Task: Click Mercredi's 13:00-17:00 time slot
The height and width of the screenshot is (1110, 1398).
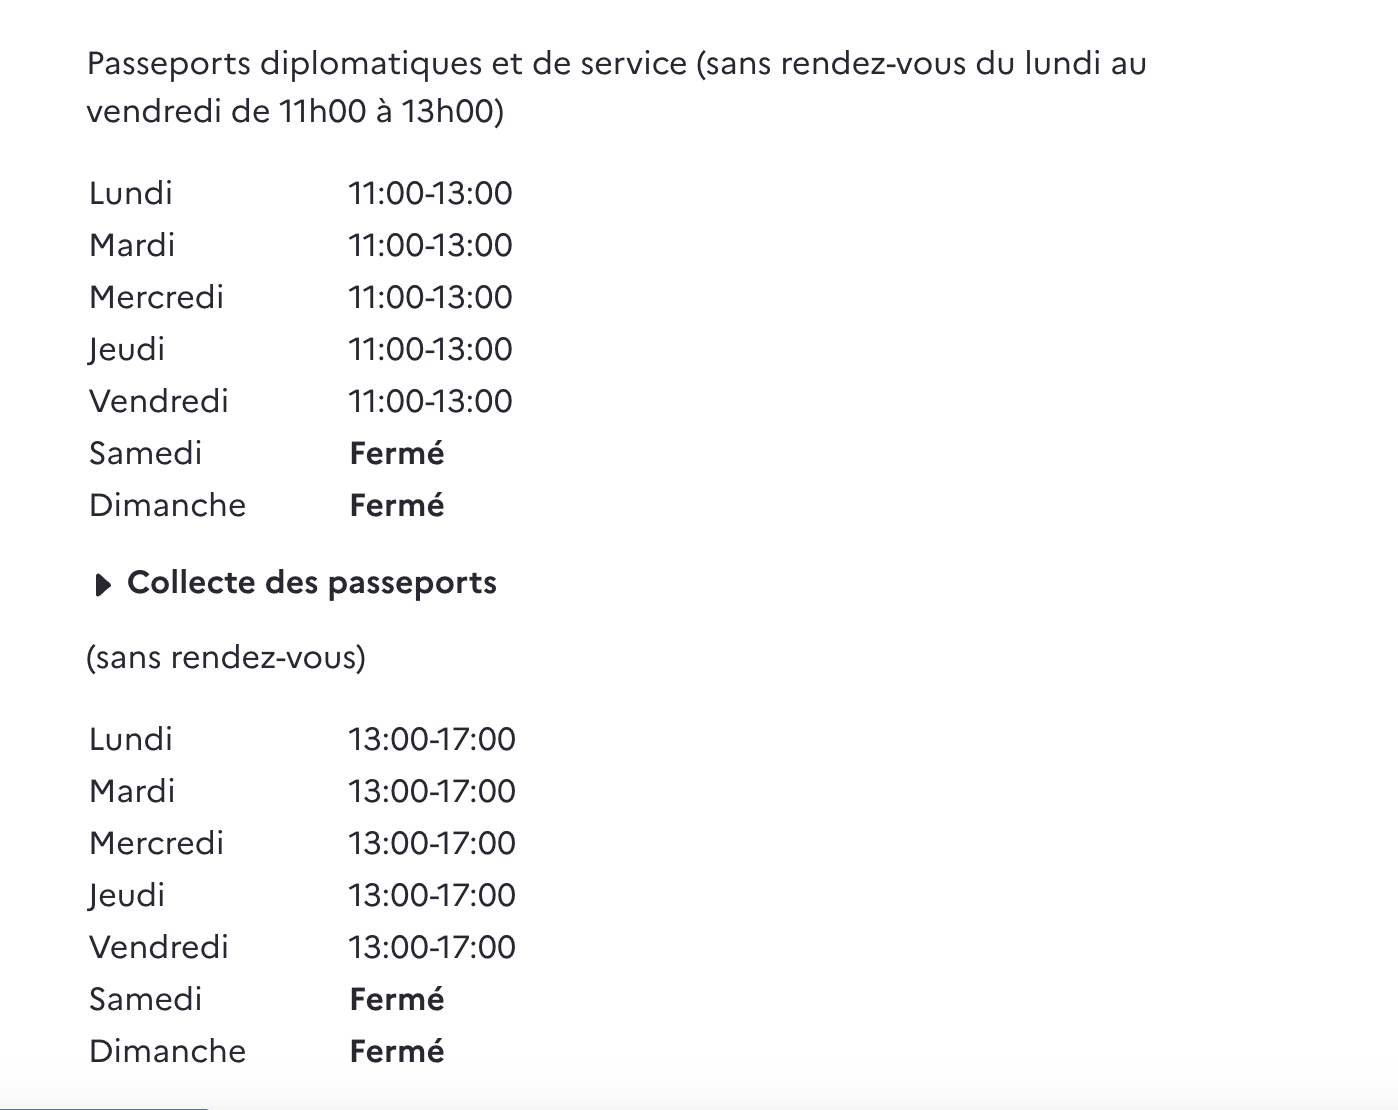Action: 432,843
